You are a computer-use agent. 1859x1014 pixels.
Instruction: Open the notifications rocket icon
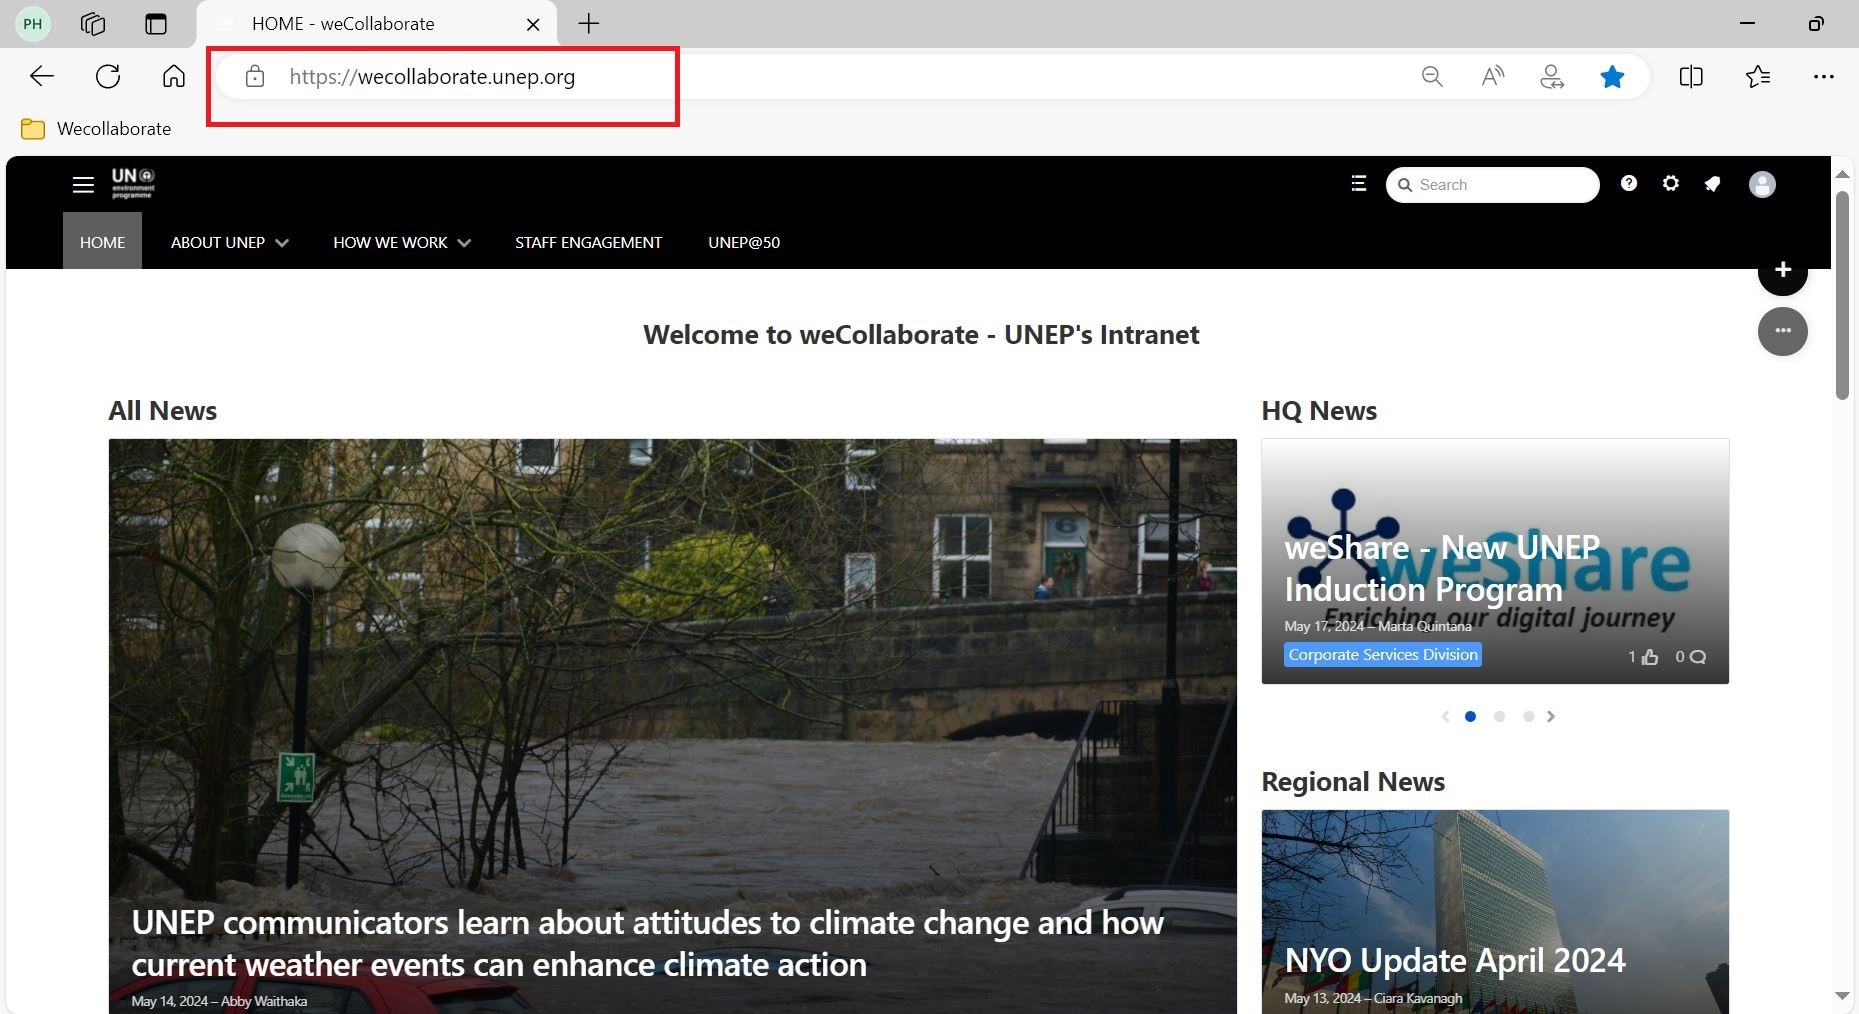(1713, 184)
